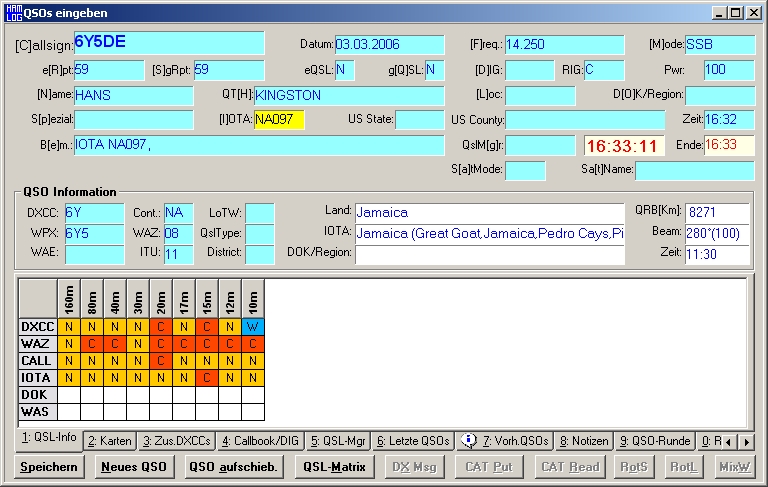This screenshot has width=768, height=487.
Task: Click the Datum field showing 03.03.2006
Action: coord(388,45)
